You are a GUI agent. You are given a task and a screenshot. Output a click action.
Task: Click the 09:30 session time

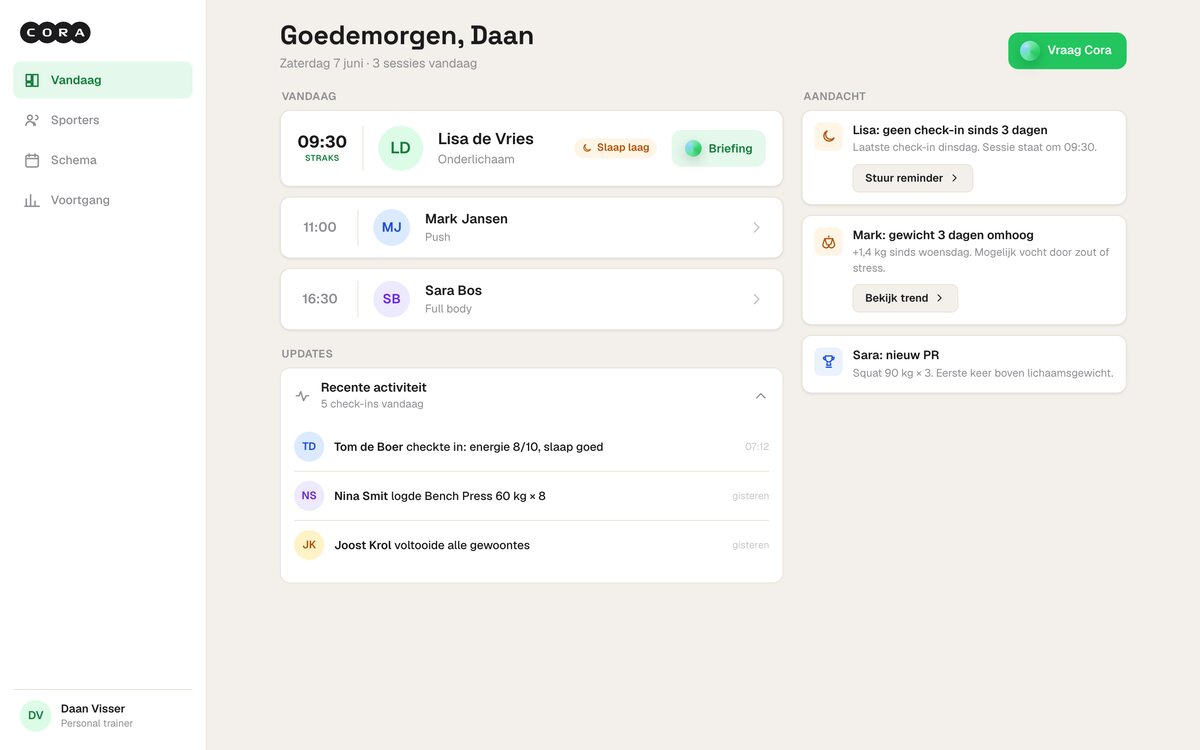pos(322,142)
